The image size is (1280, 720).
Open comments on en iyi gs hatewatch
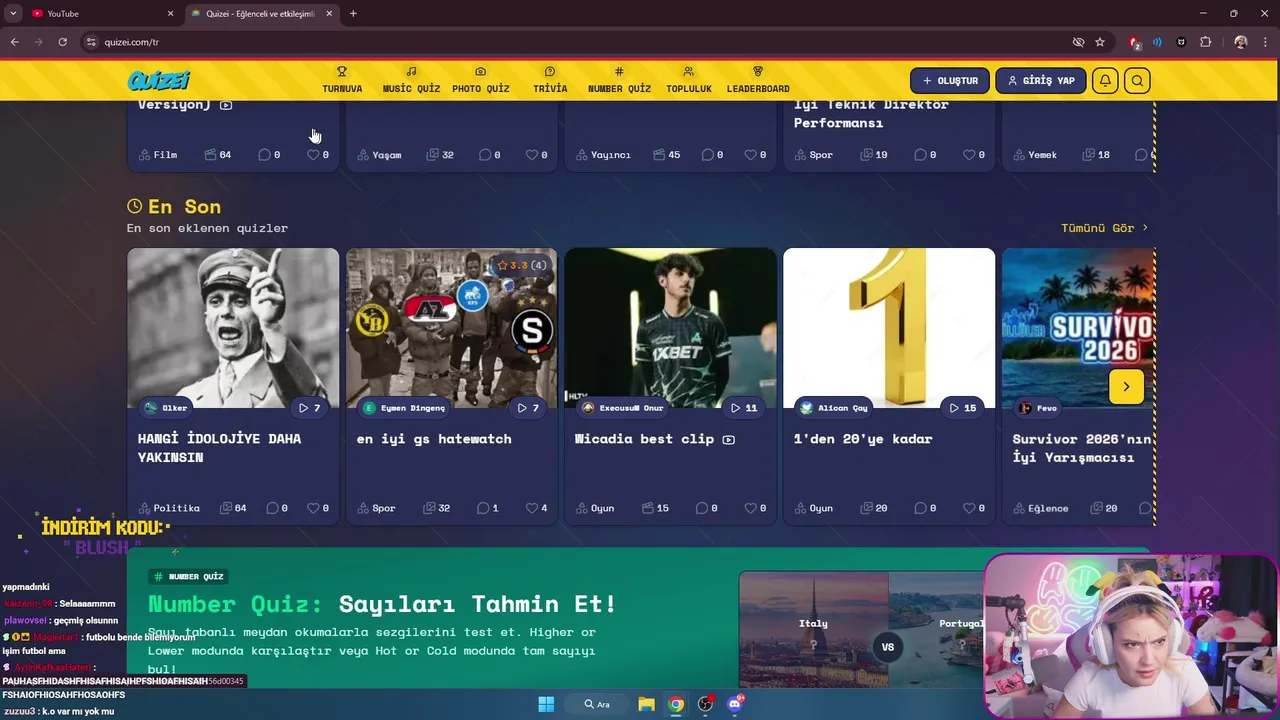click(x=488, y=508)
